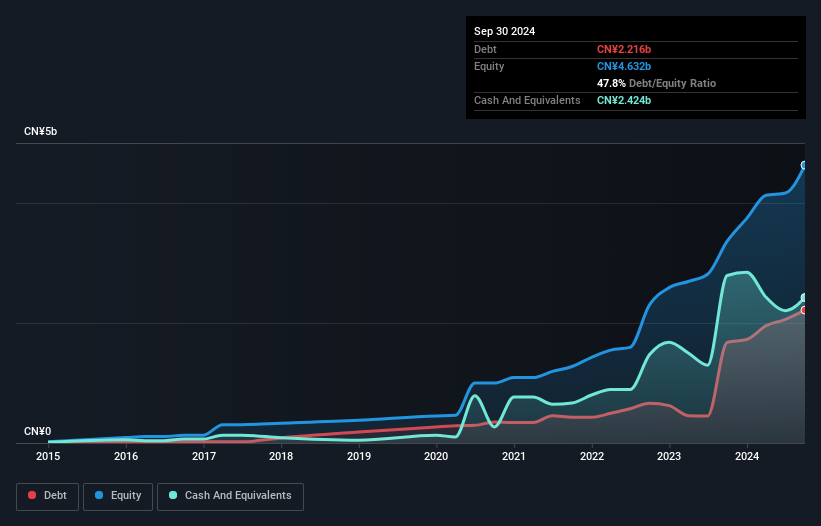Click the 2017 x-axis label
The height and width of the screenshot is (526, 821).
(x=204, y=456)
